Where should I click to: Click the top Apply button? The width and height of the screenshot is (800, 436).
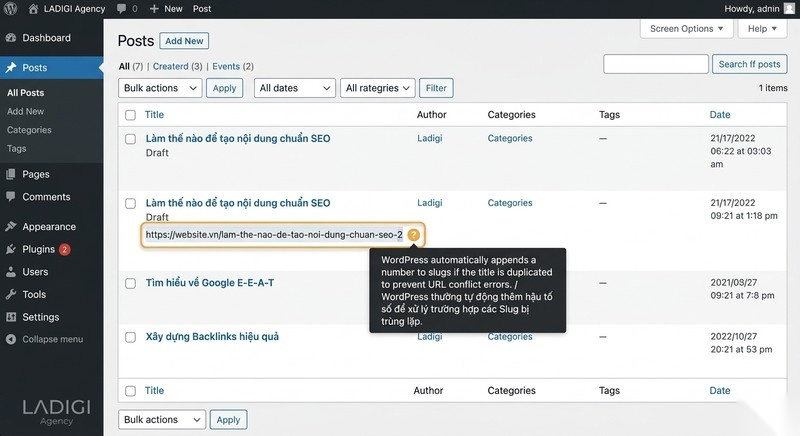click(x=224, y=88)
